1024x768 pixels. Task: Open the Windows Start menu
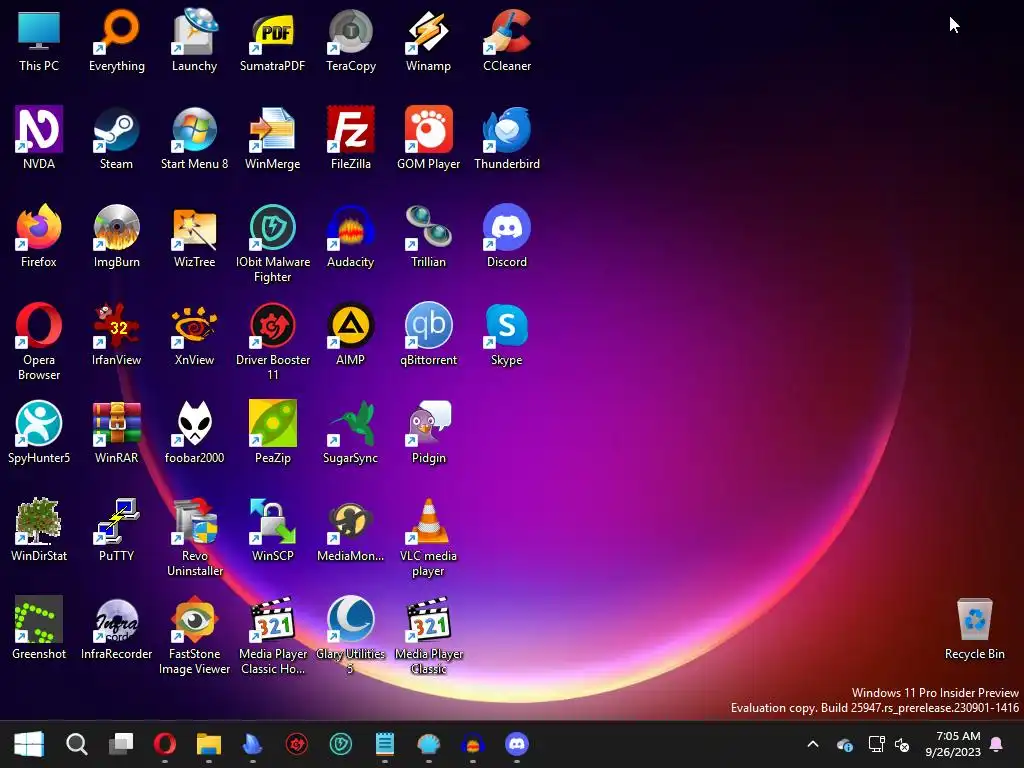point(29,744)
